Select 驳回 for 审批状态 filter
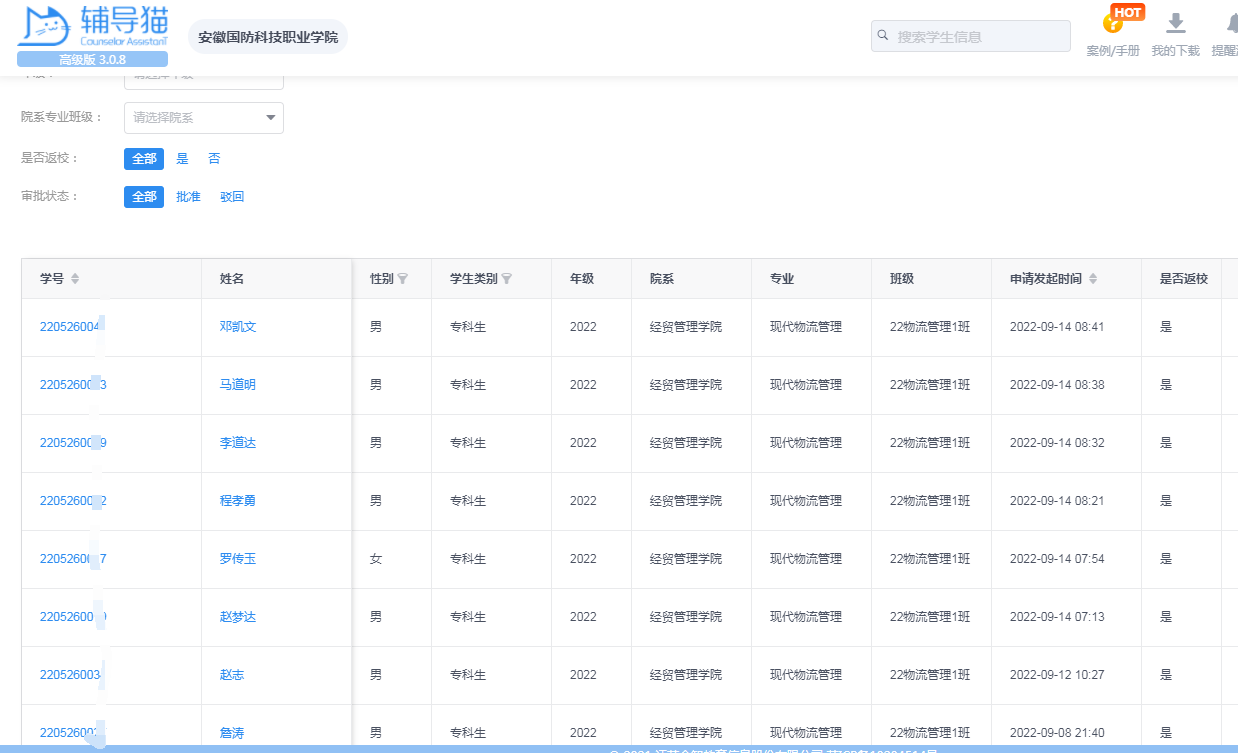This screenshot has height=753, width=1238. coord(232,197)
